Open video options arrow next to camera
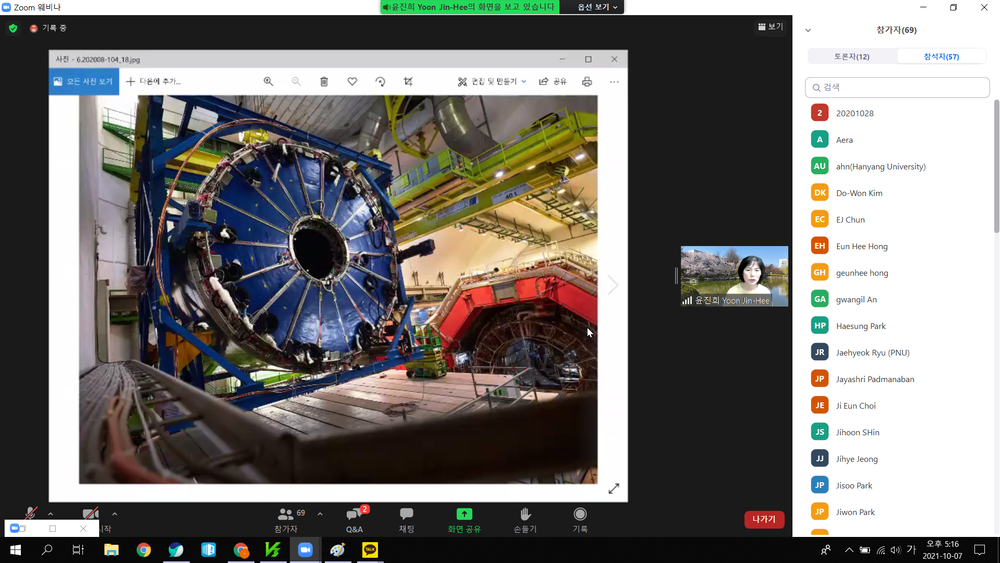Screen dimensions: 1000x563 pos(115,514)
